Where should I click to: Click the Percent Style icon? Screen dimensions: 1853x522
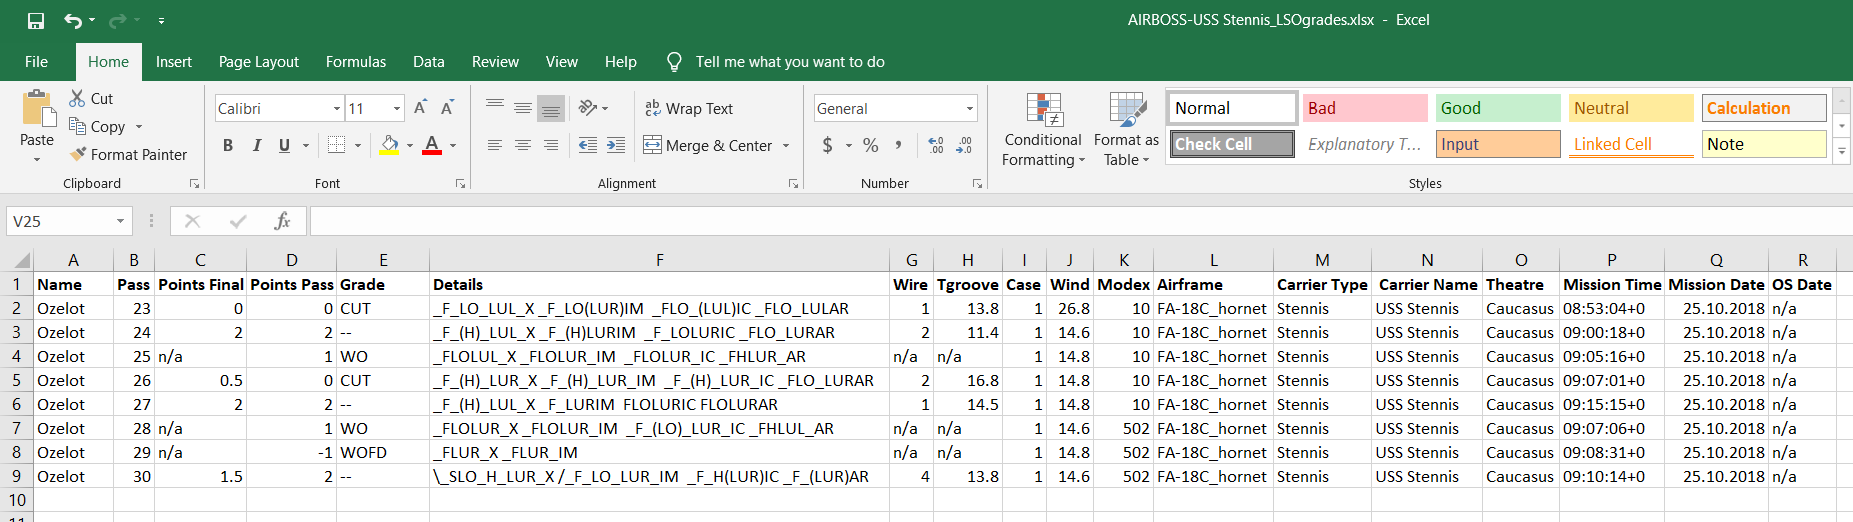(871, 146)
